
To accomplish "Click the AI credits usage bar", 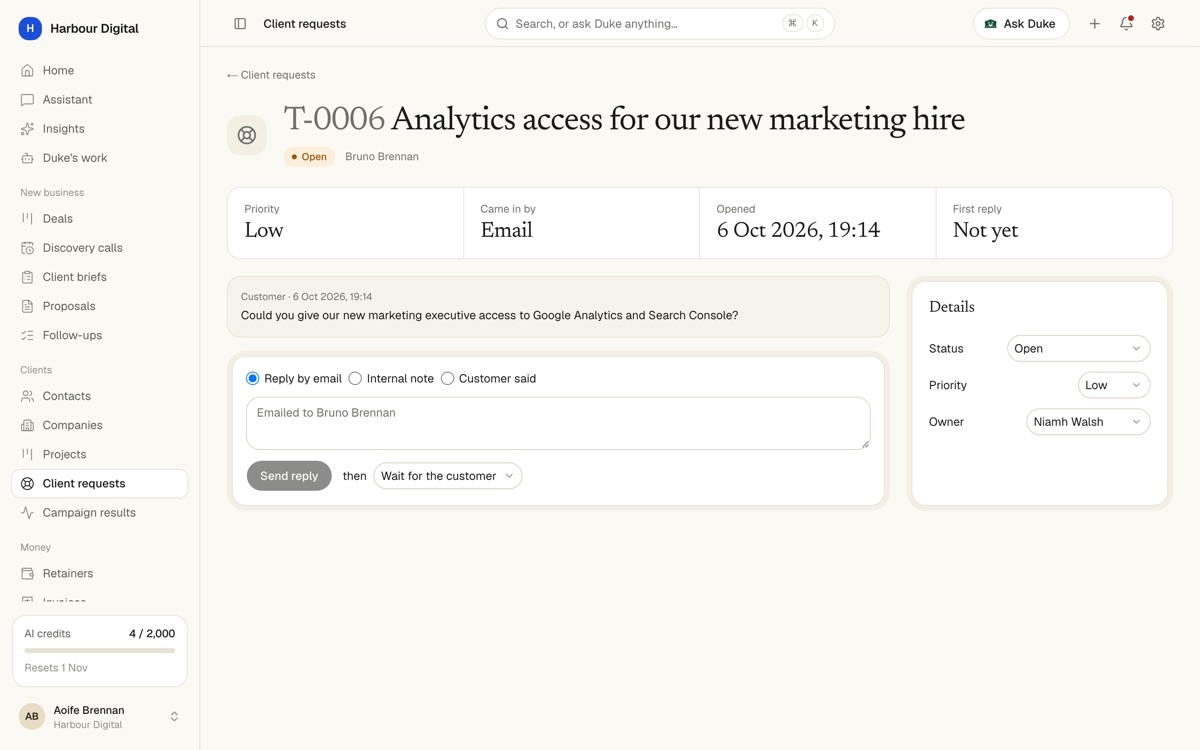I will coord(100,651).
